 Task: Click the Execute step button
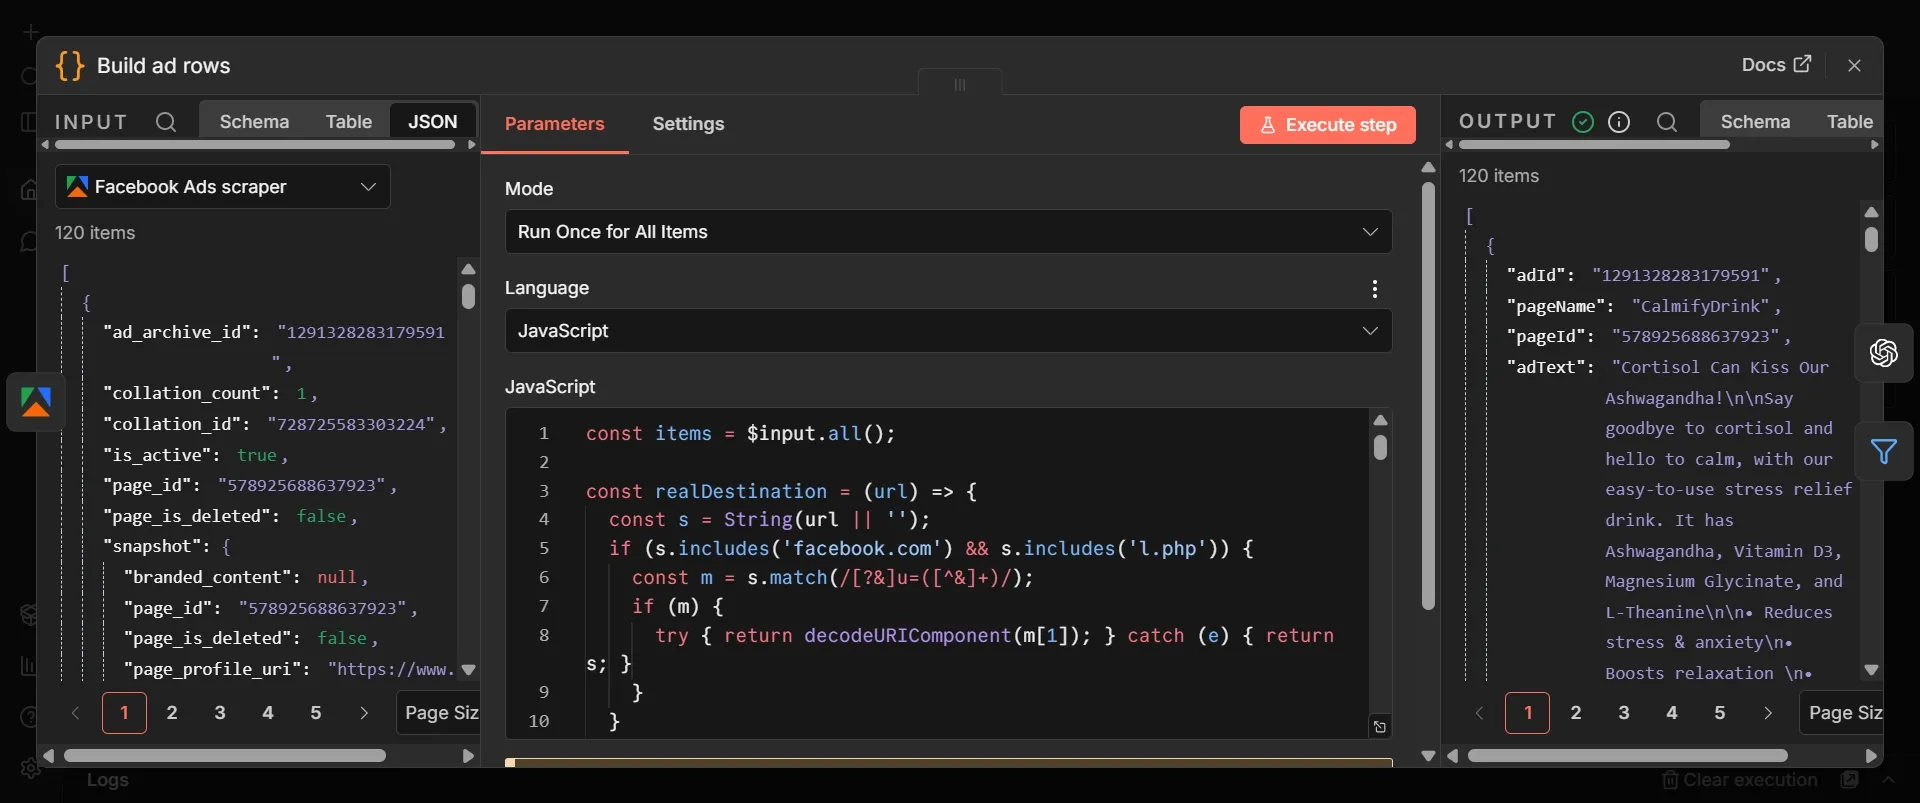tap(1328, 125)
